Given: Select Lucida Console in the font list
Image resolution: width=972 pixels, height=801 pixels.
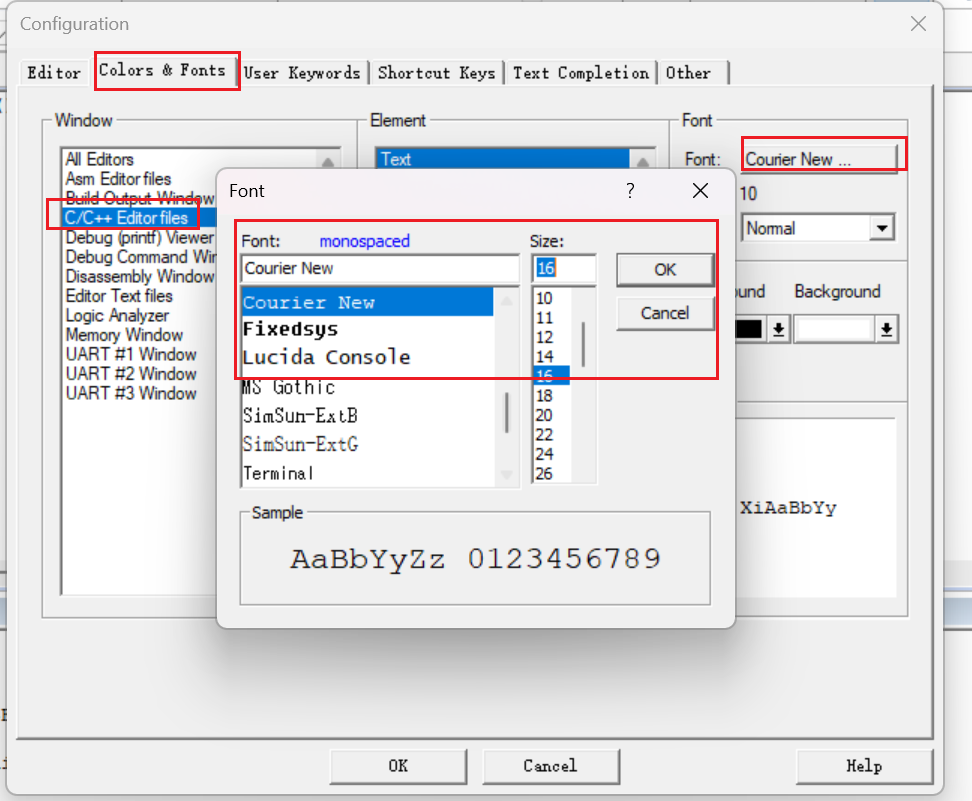Looking at the screenshot, I should click(326, 357).
